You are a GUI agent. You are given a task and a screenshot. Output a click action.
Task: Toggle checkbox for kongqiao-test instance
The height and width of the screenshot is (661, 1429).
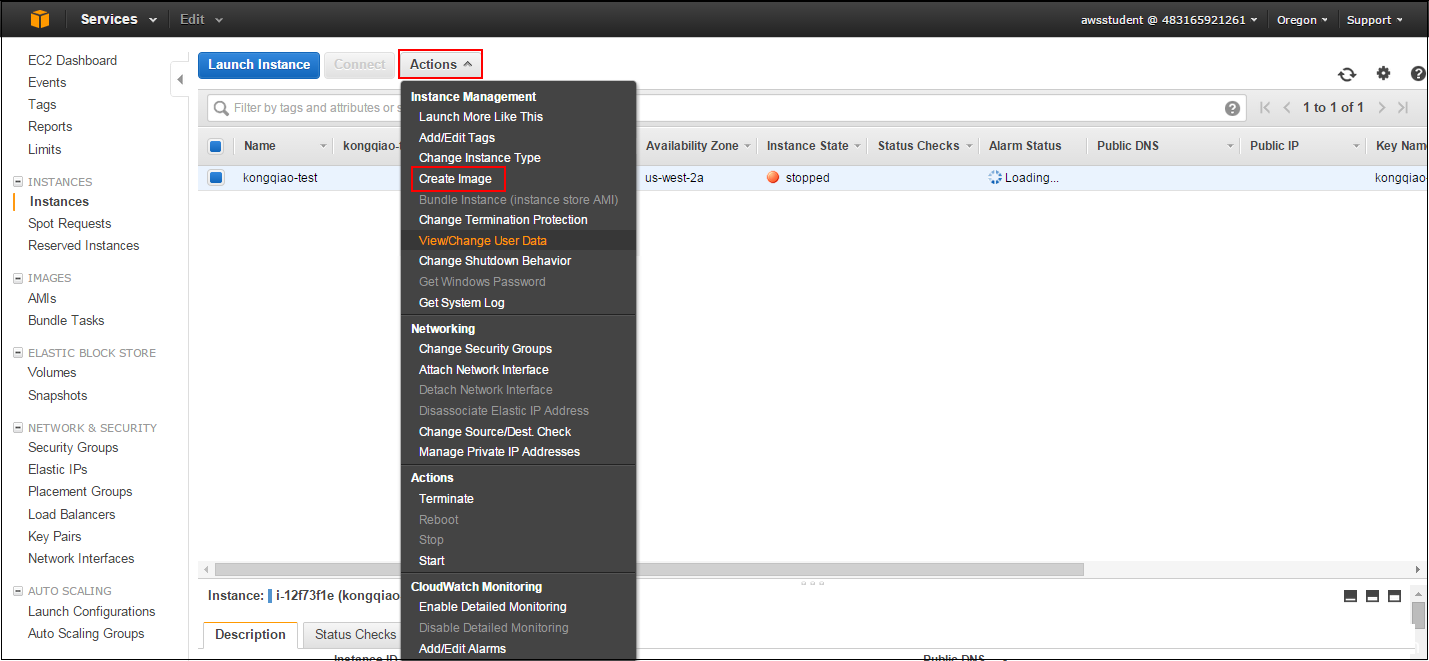click(x=216, y=178)
